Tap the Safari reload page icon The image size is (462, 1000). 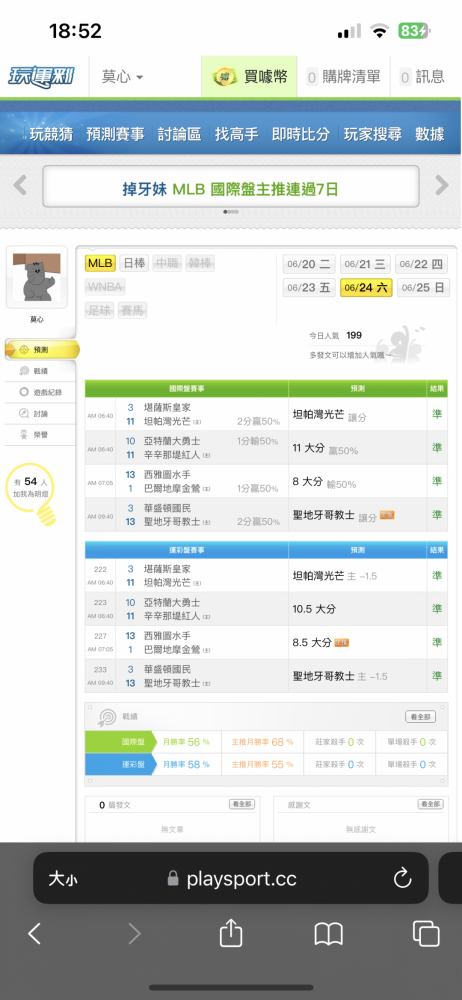click(402, 879)
